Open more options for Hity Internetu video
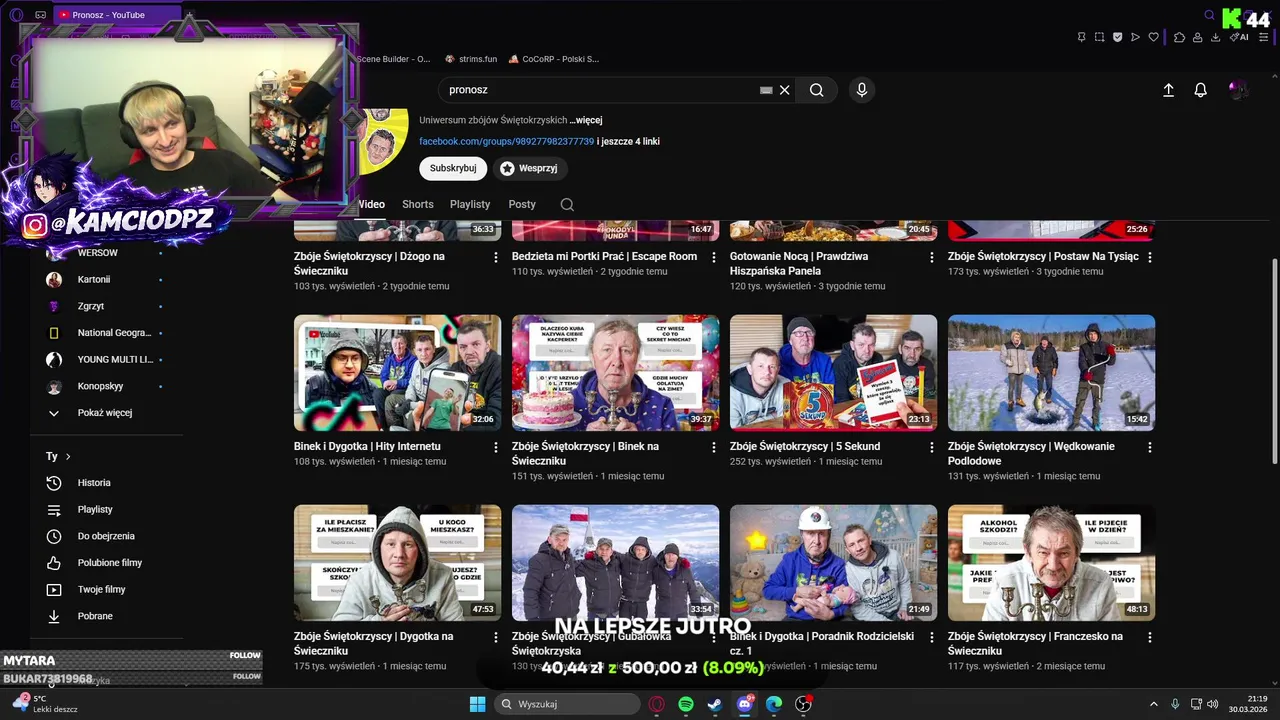 (496, 447)
